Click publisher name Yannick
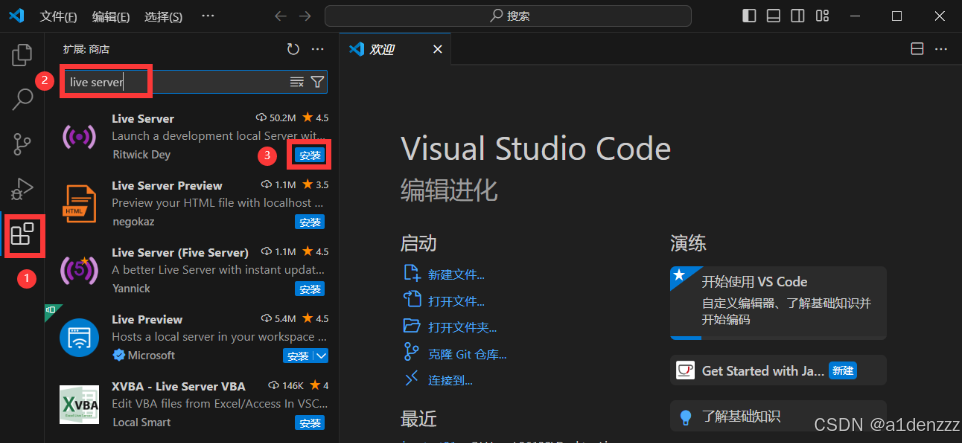The image size is (964, 443). [x=132, y=289]
